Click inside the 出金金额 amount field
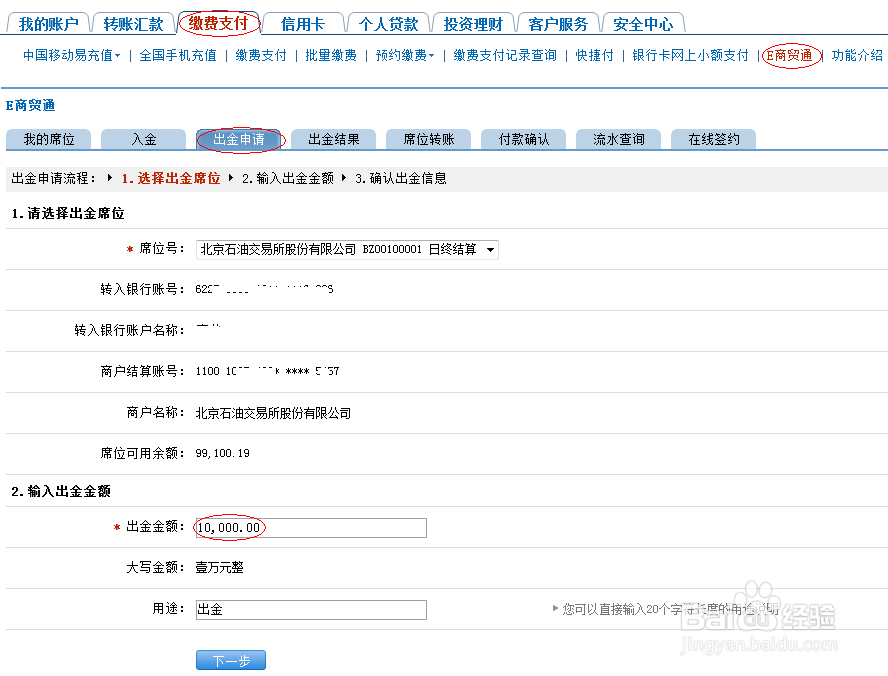Screen dimensions: 888x676 pos(310,528)
